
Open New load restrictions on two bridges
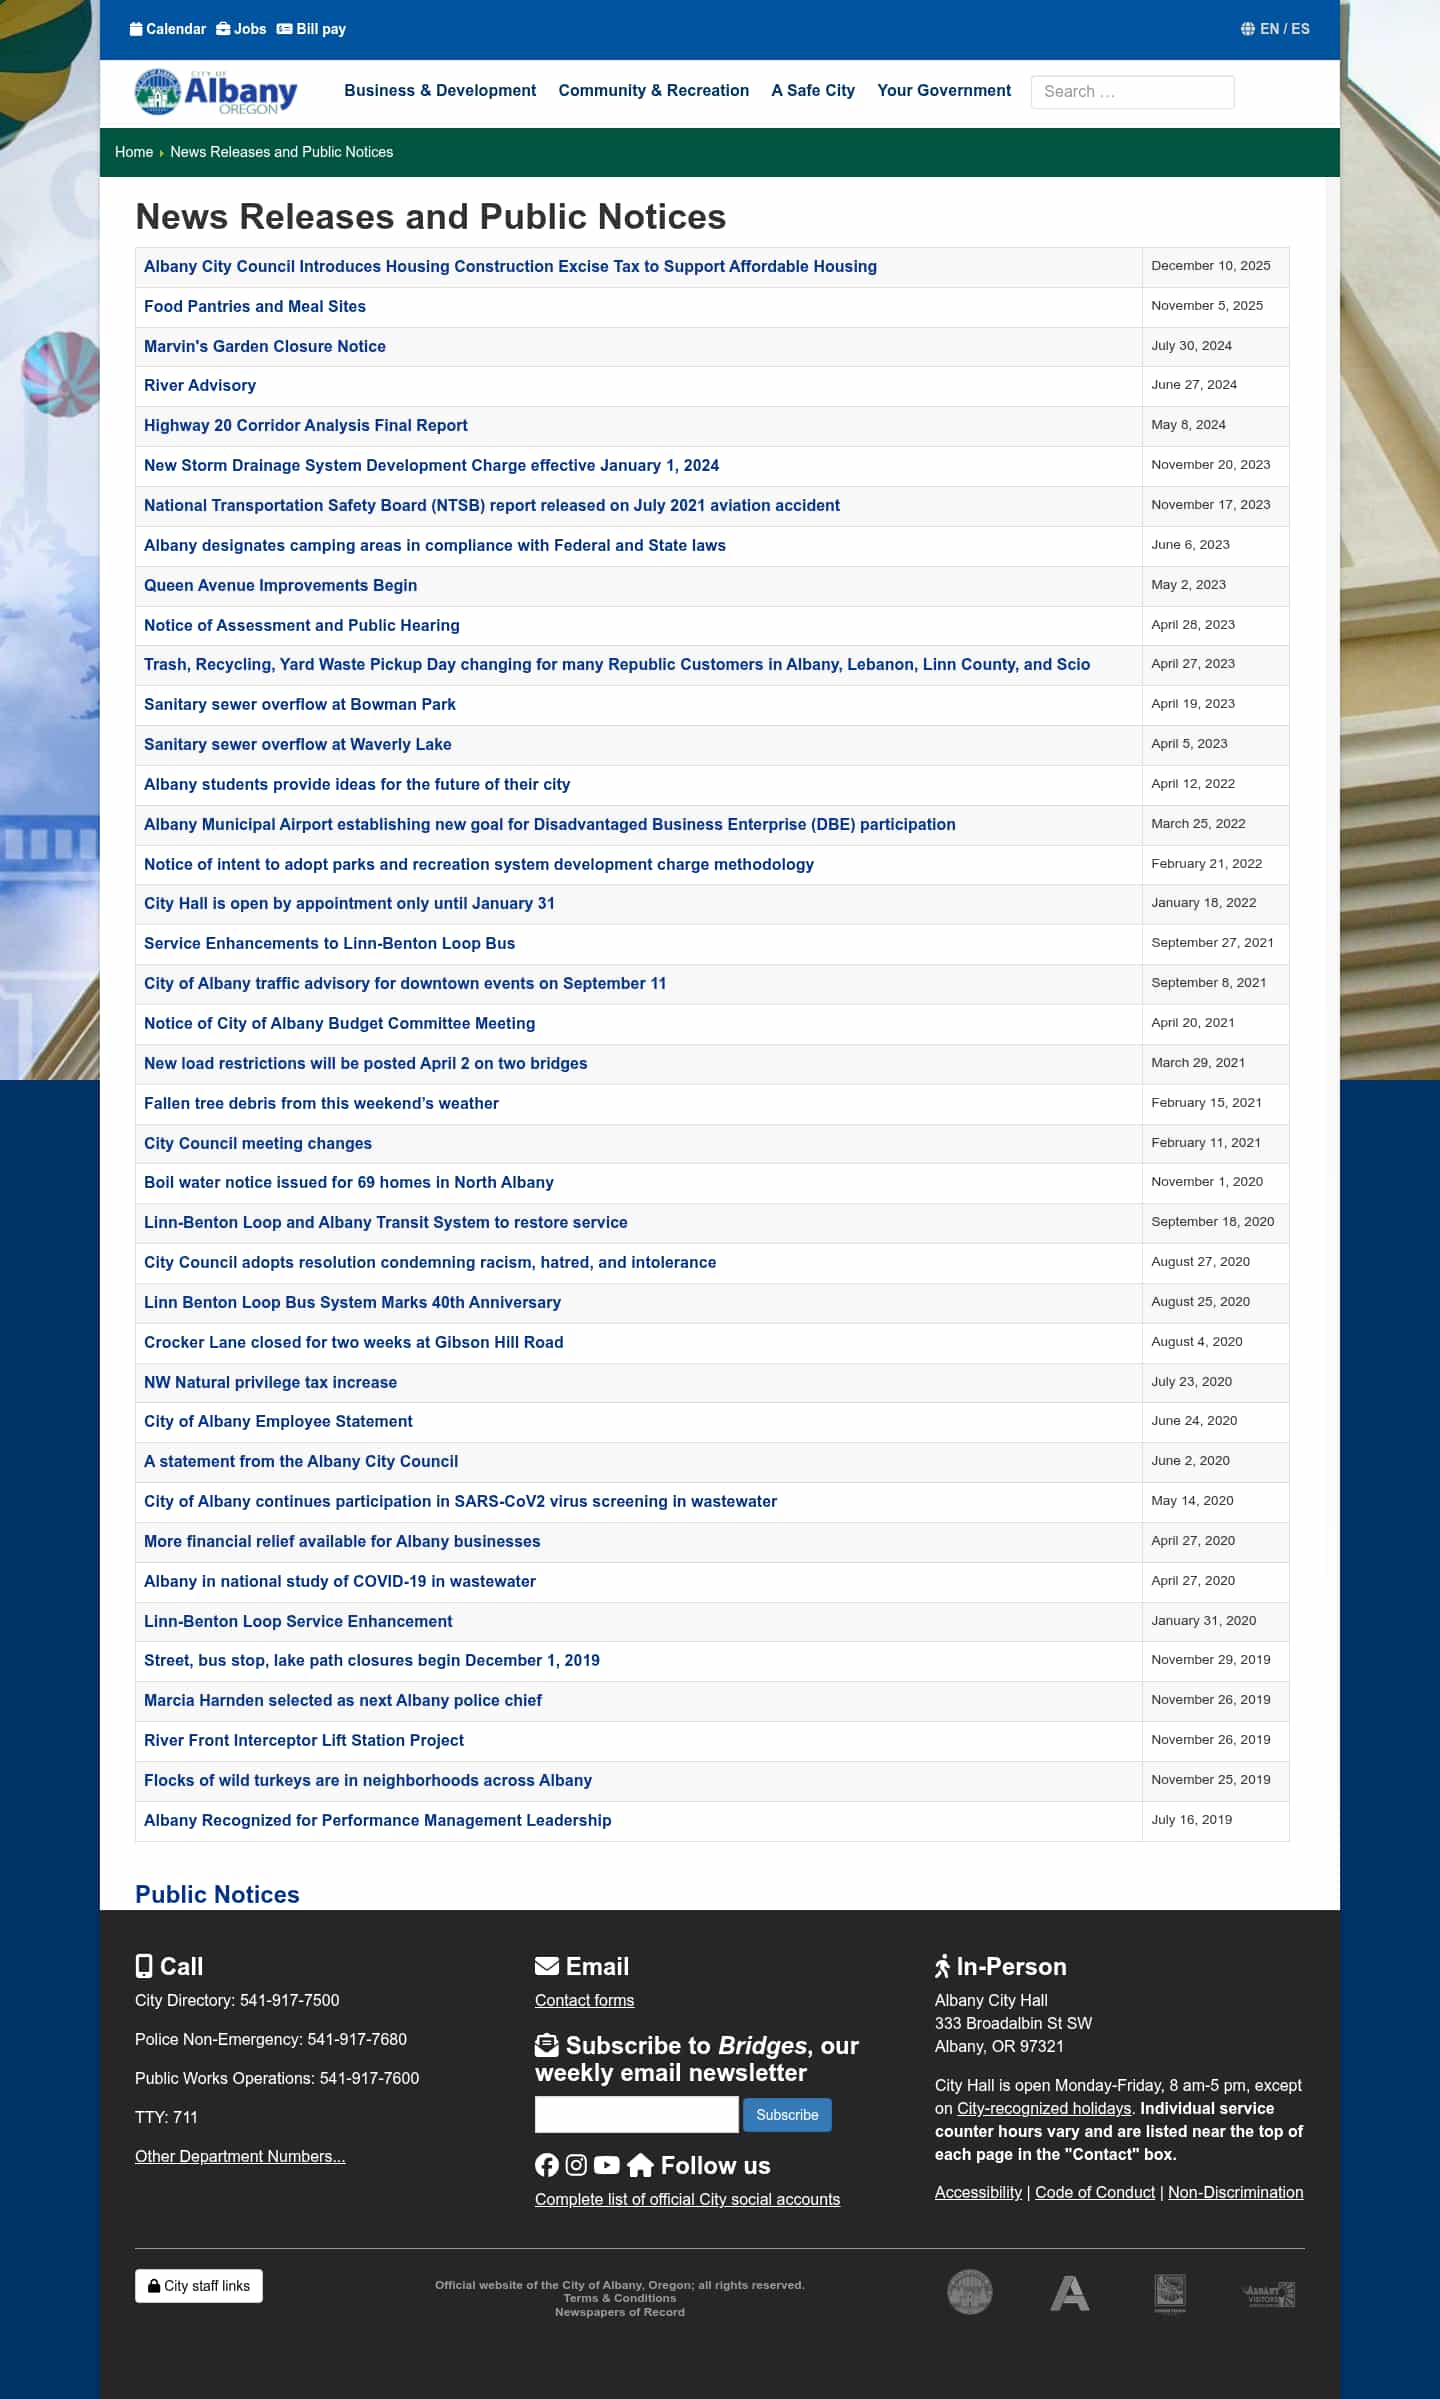click(x=366, y=1064)
